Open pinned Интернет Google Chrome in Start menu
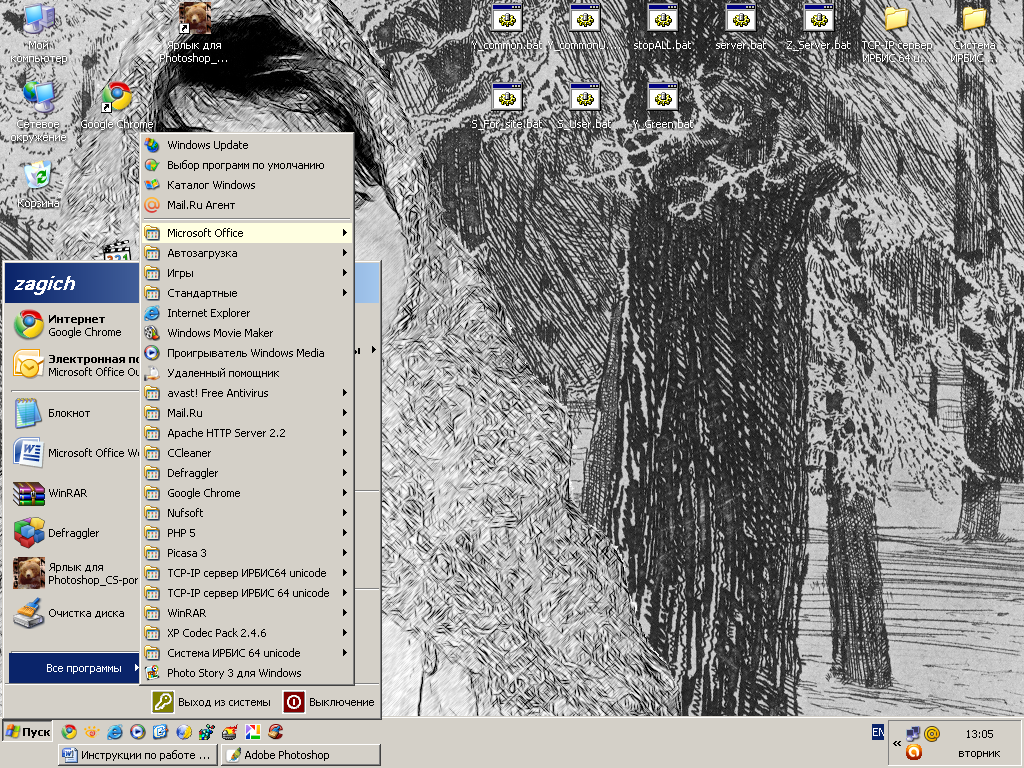 coord(75,325)
